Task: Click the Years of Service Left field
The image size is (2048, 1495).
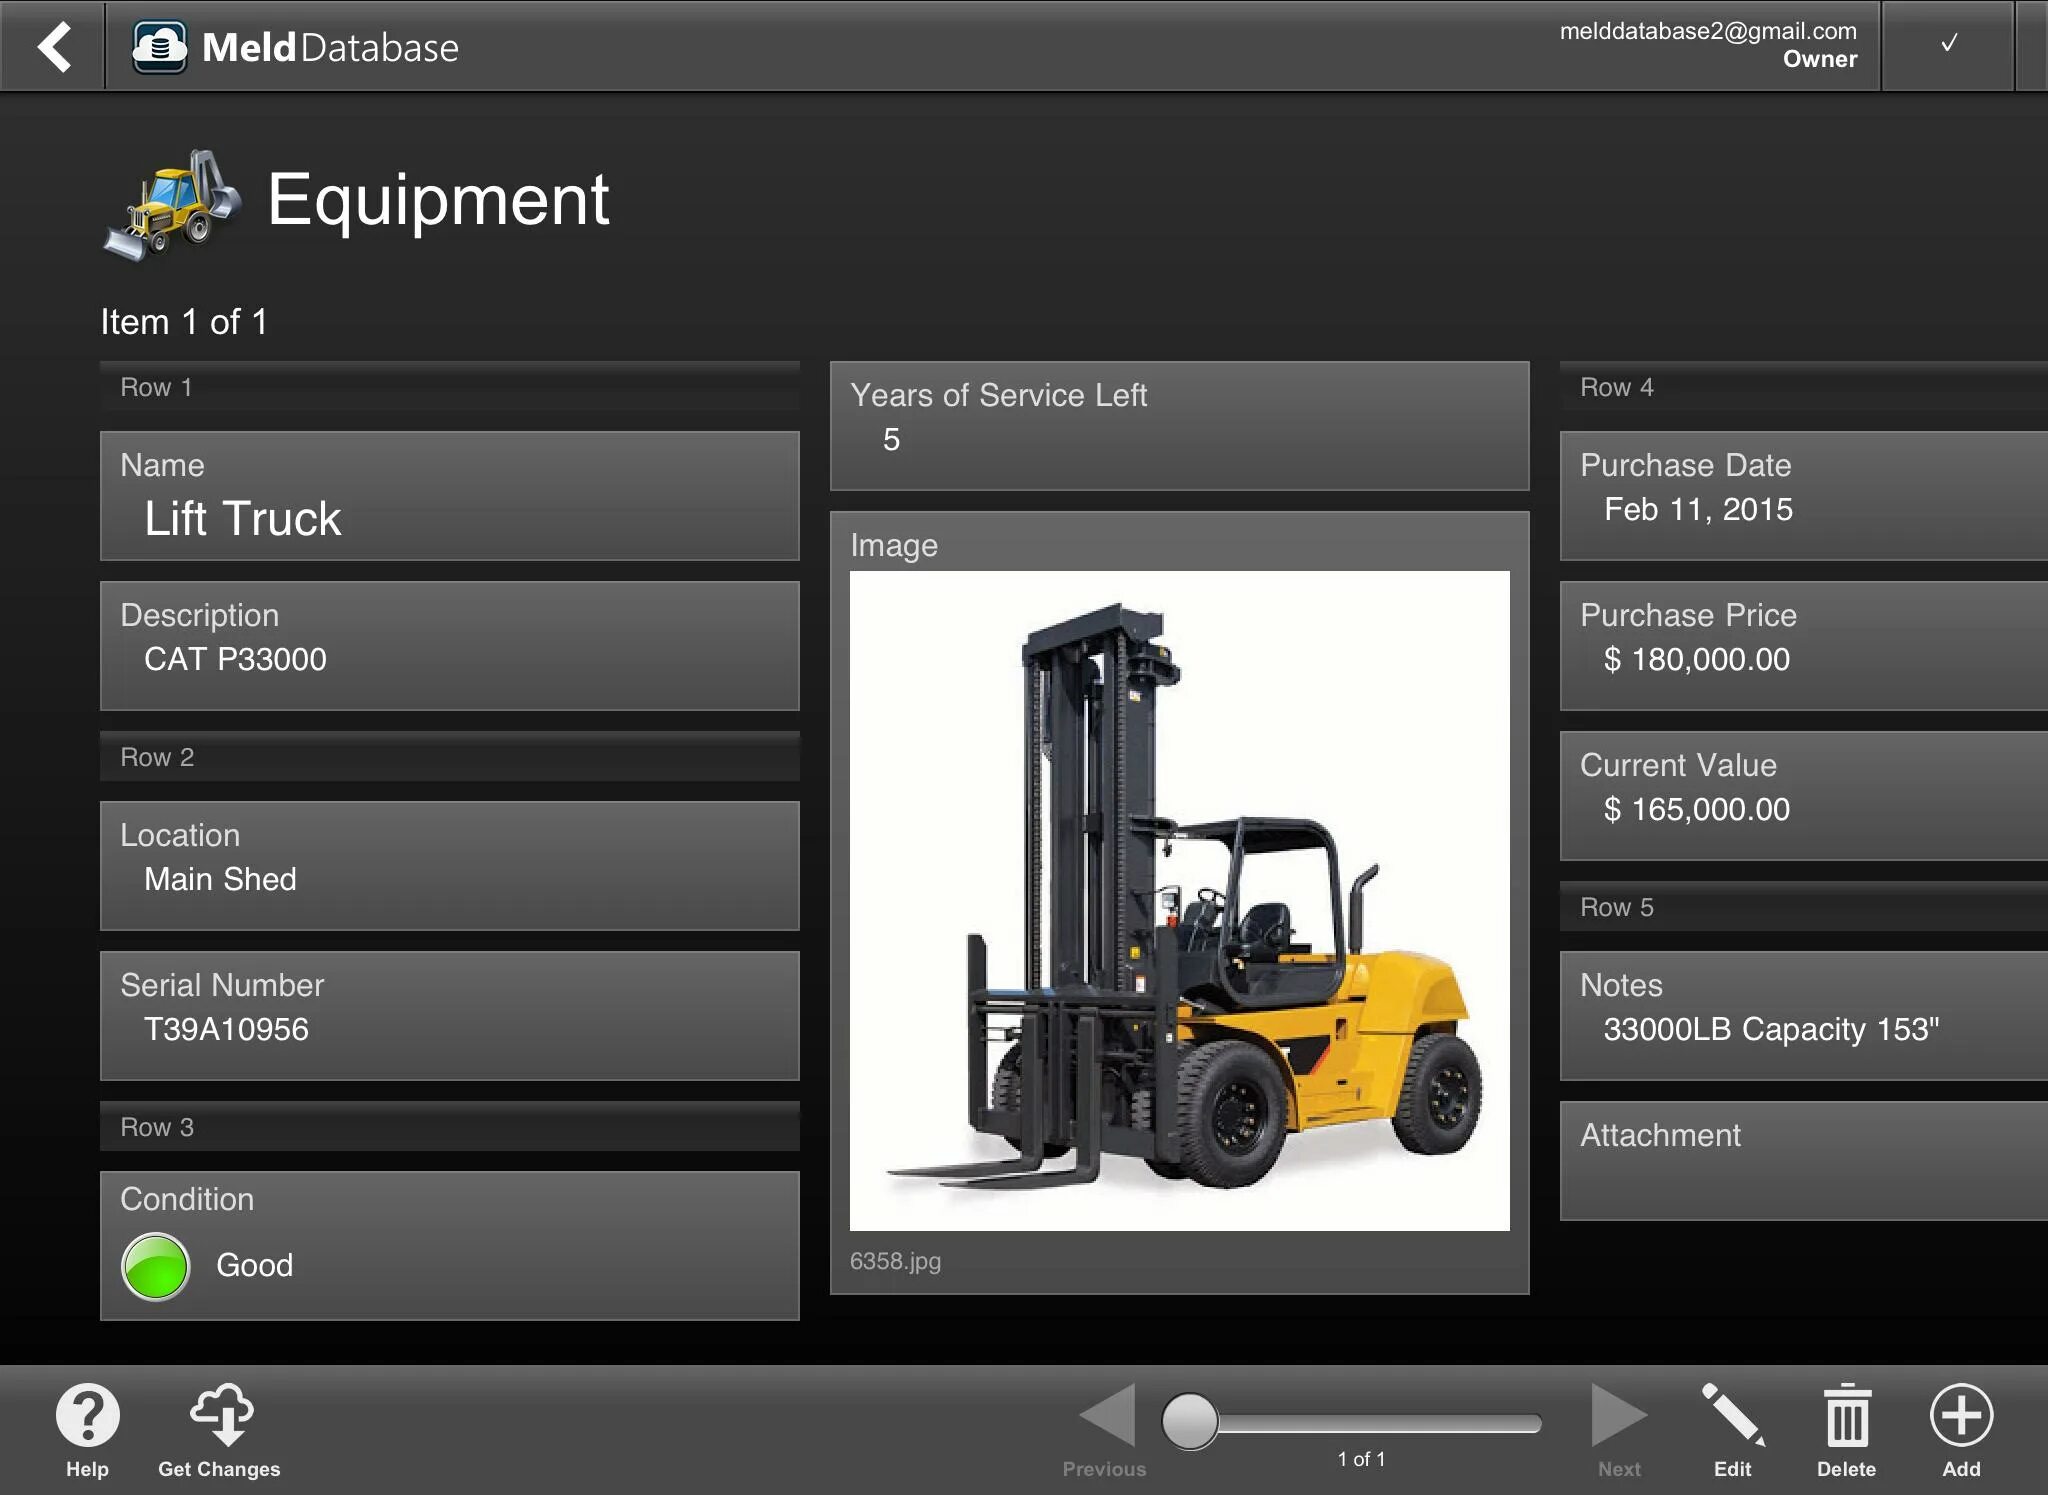Action: point(1180,426)
